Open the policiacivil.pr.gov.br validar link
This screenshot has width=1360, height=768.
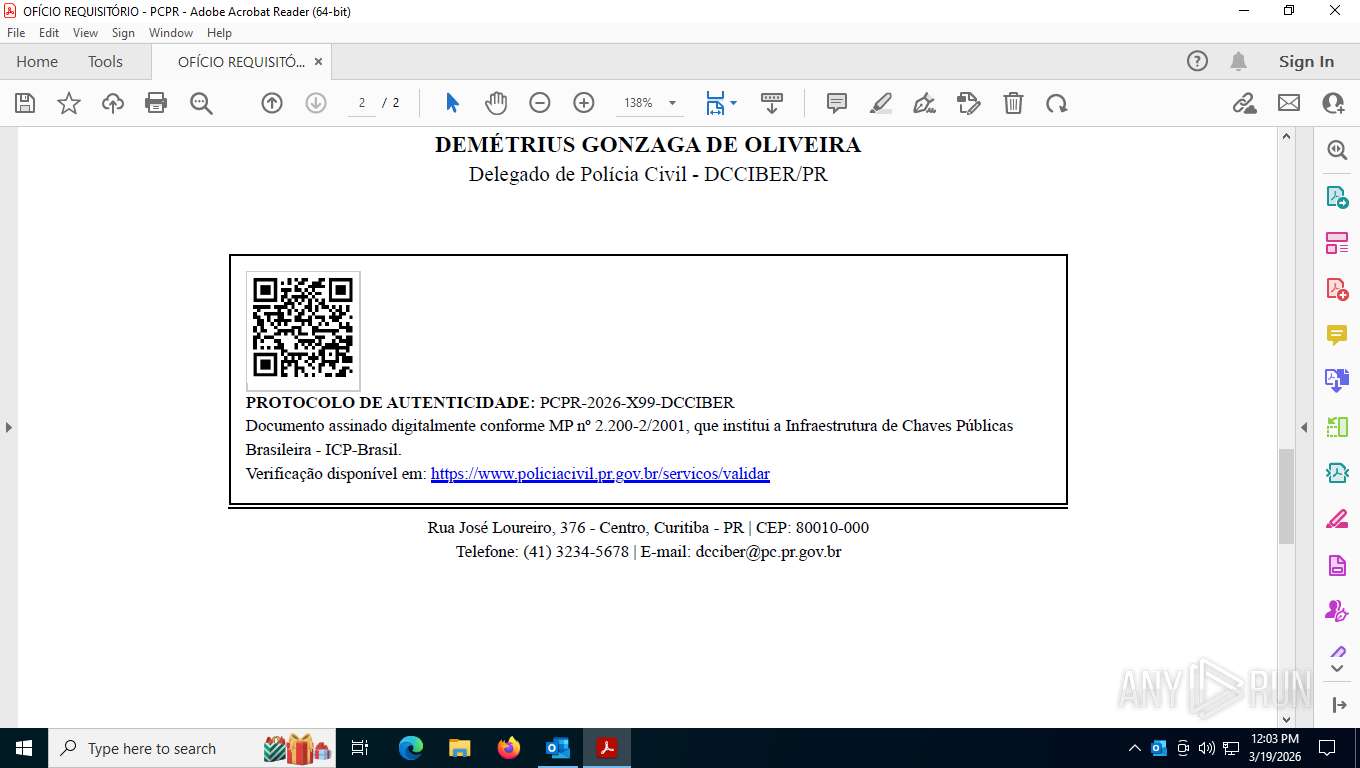[600, 474]
